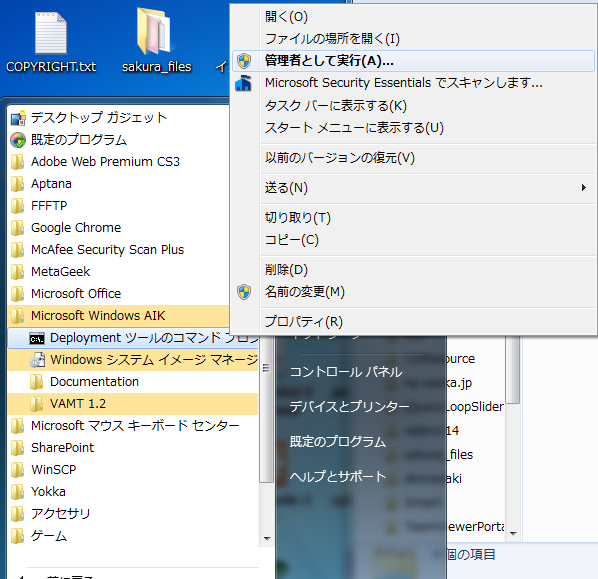Screen dimensions: 598x579
Task: Click the FFFTP folder icon
Action: (18, 206)
